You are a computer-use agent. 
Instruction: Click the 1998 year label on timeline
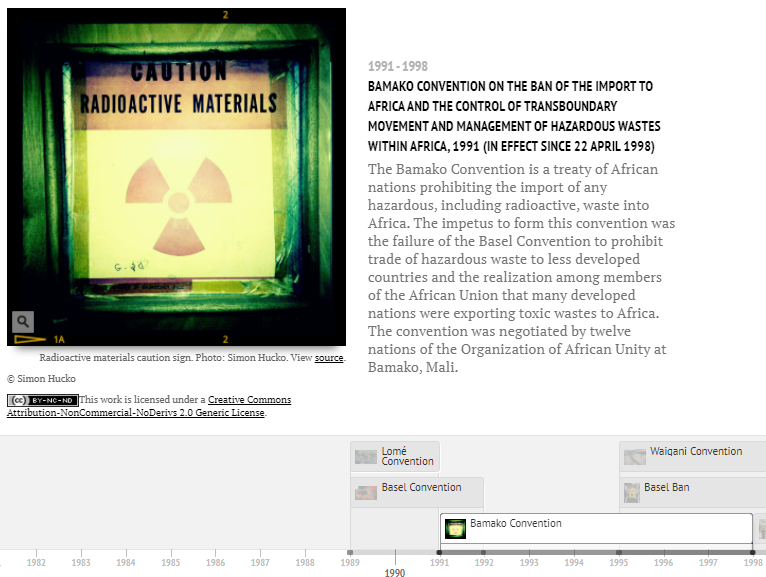753,562
